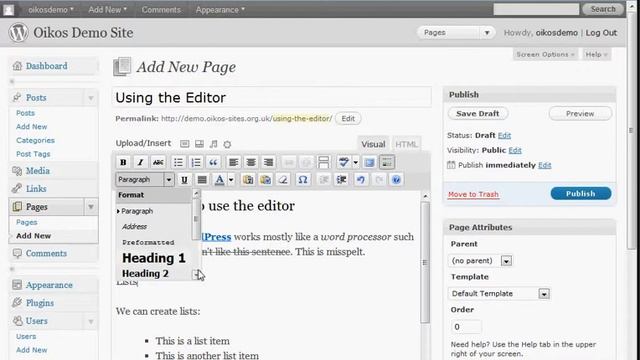640x360 pixels.
Task: Collapse the Pages sidebar menu
Action: [91, 207]
